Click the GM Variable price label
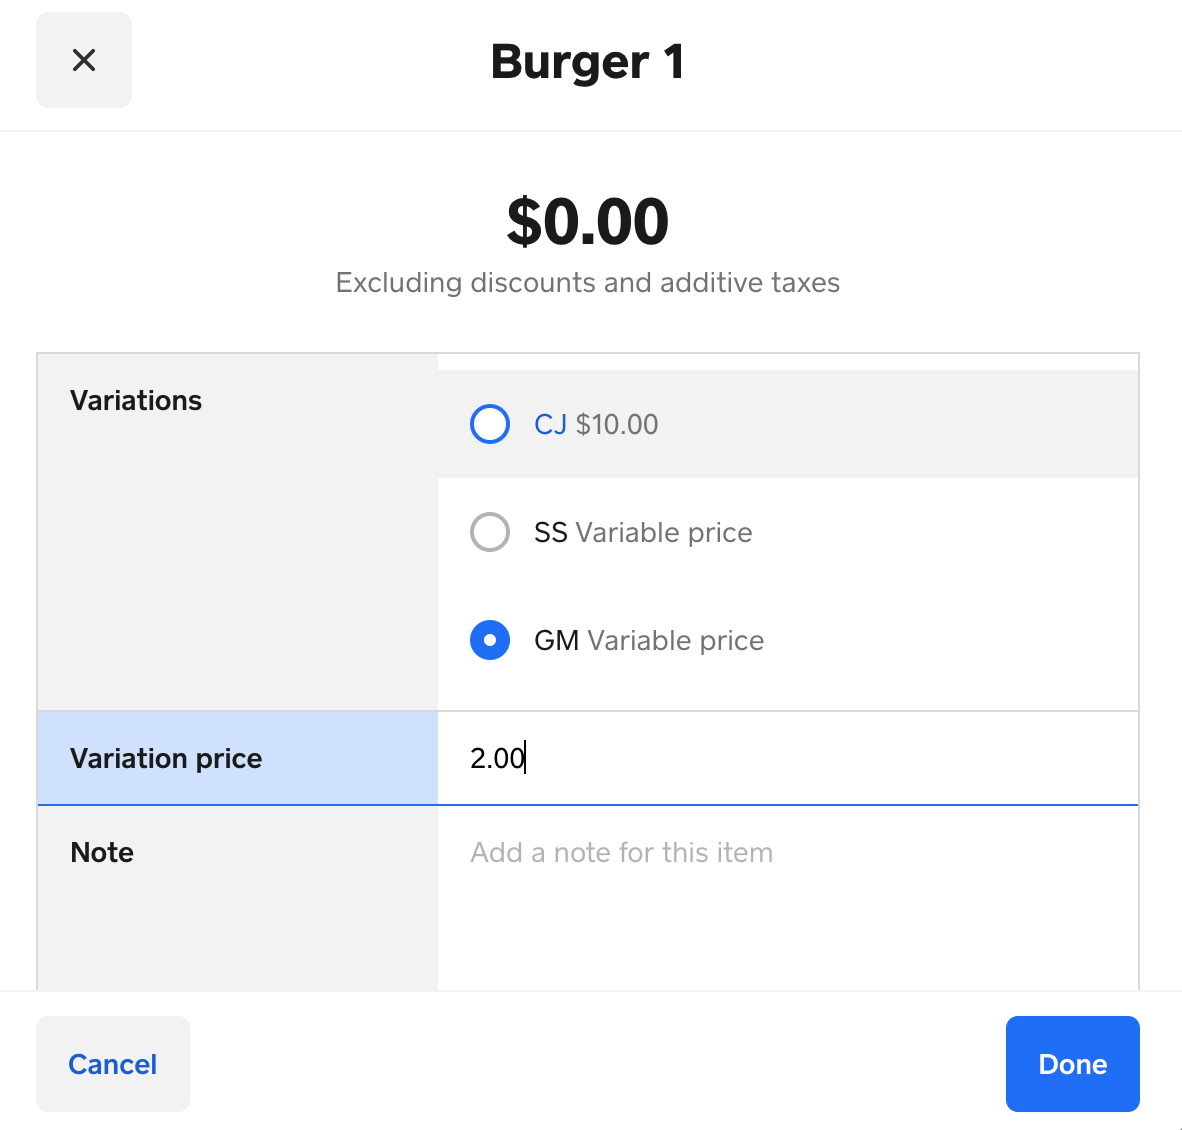The height and width of the screenshot is (1130, 1182). pos(649,640)
